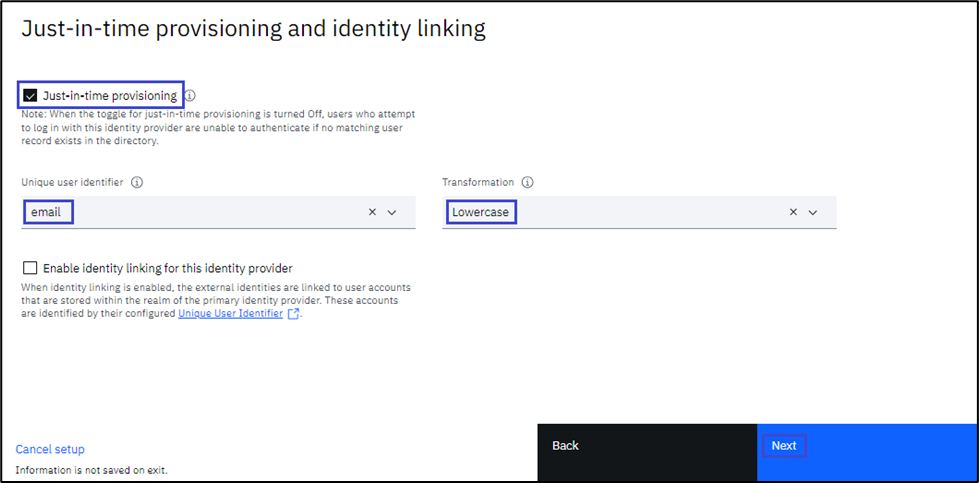Clear the email value with X icon

pyautogui.click(x=372, y=212)
